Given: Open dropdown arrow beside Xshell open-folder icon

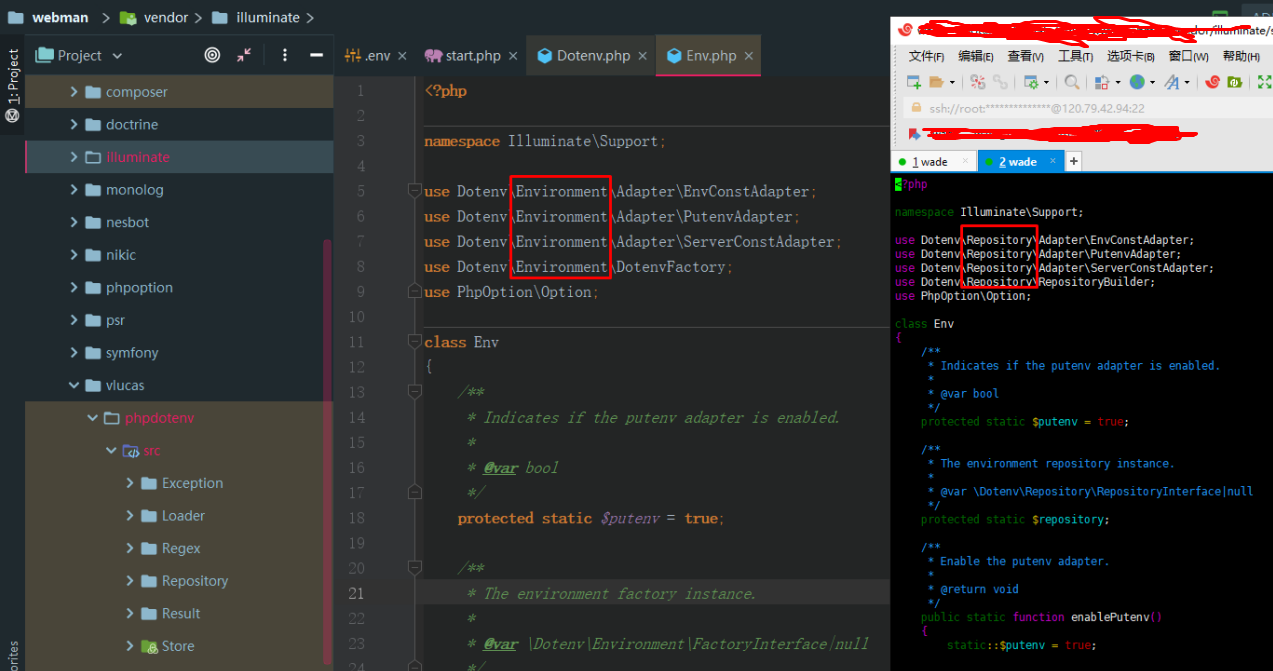Looking at the screenshot, I should 952,82.
